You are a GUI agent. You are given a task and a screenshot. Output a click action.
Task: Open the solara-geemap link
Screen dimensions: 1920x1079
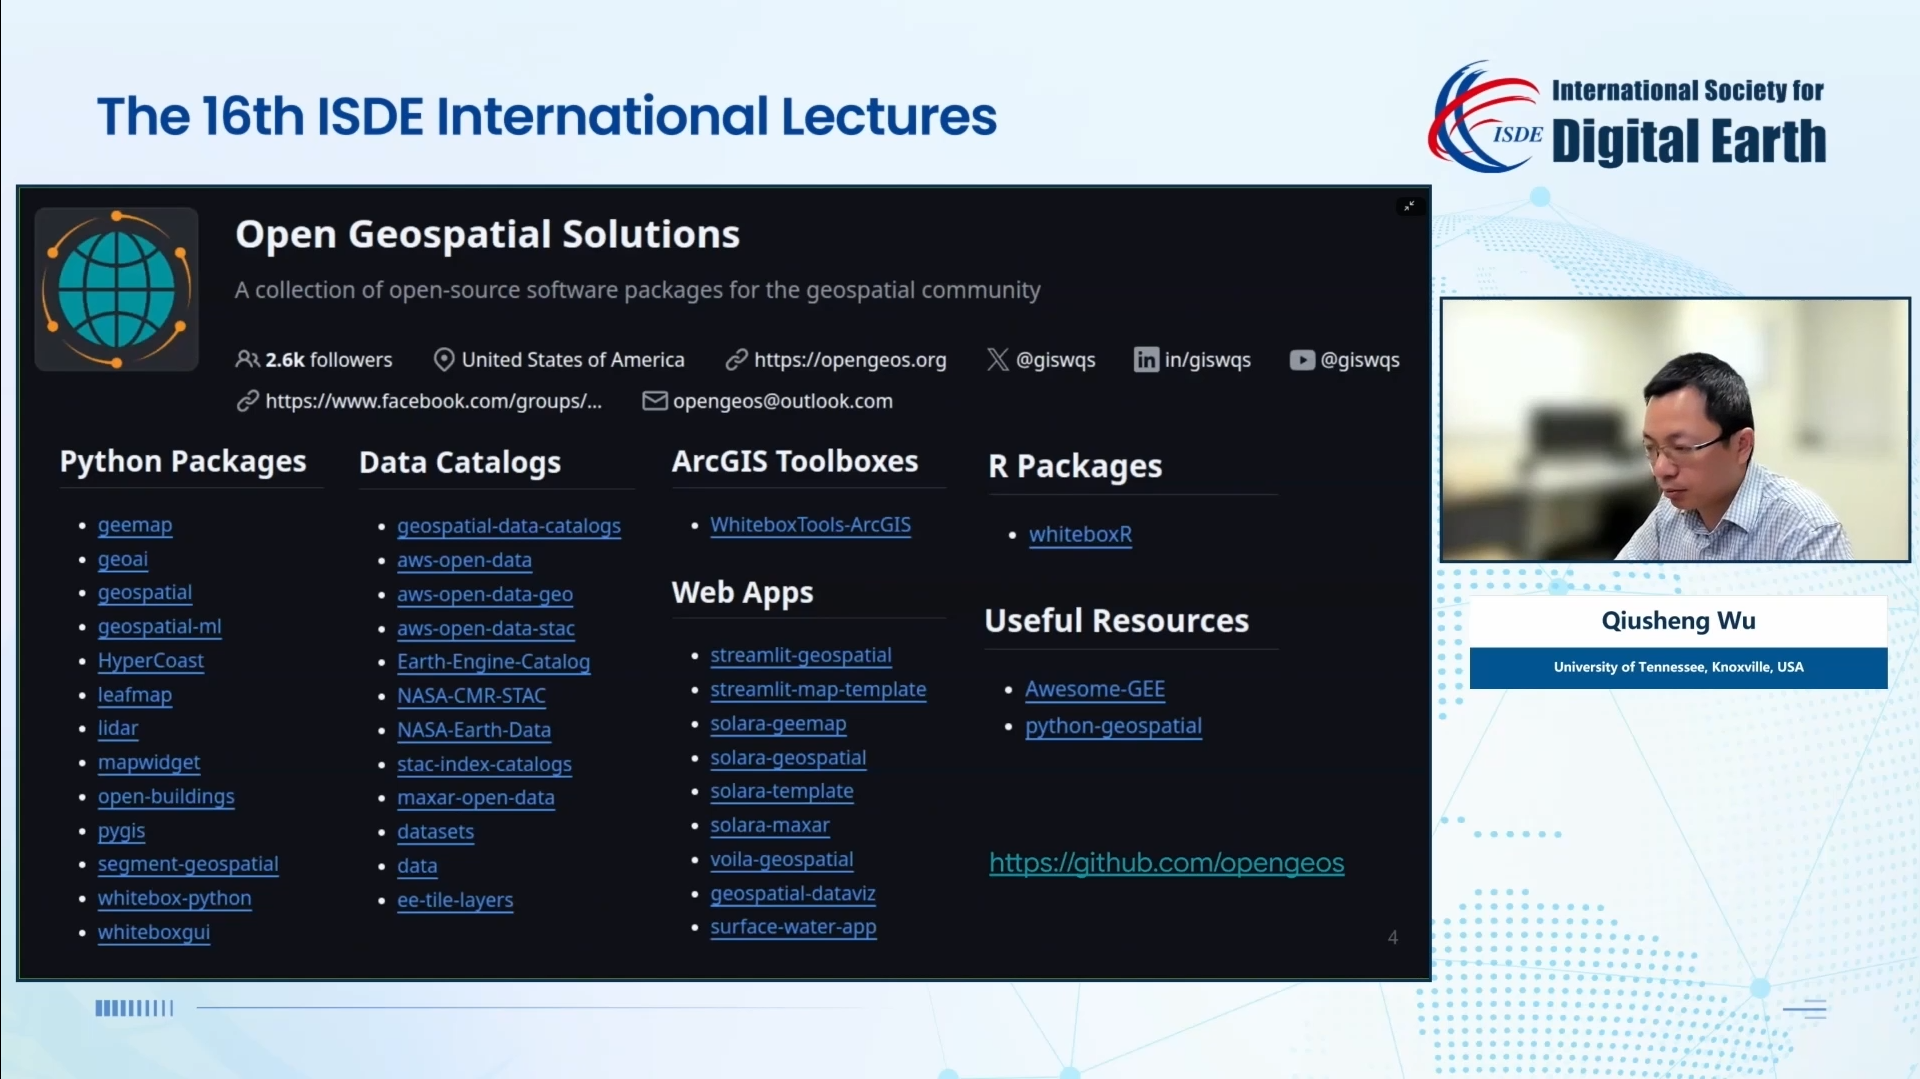click(x=779, y=724)
